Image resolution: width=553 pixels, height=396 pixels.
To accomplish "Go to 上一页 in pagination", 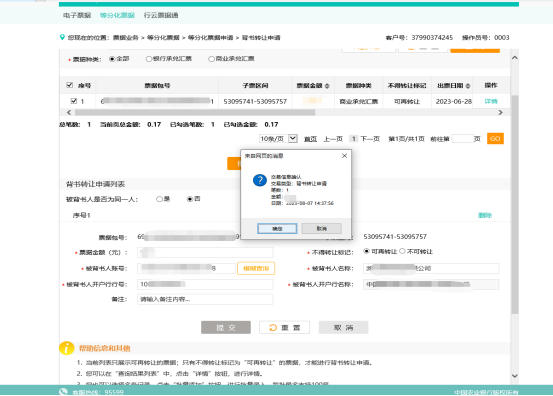I will pyautogui.click(x=333, y=139).
